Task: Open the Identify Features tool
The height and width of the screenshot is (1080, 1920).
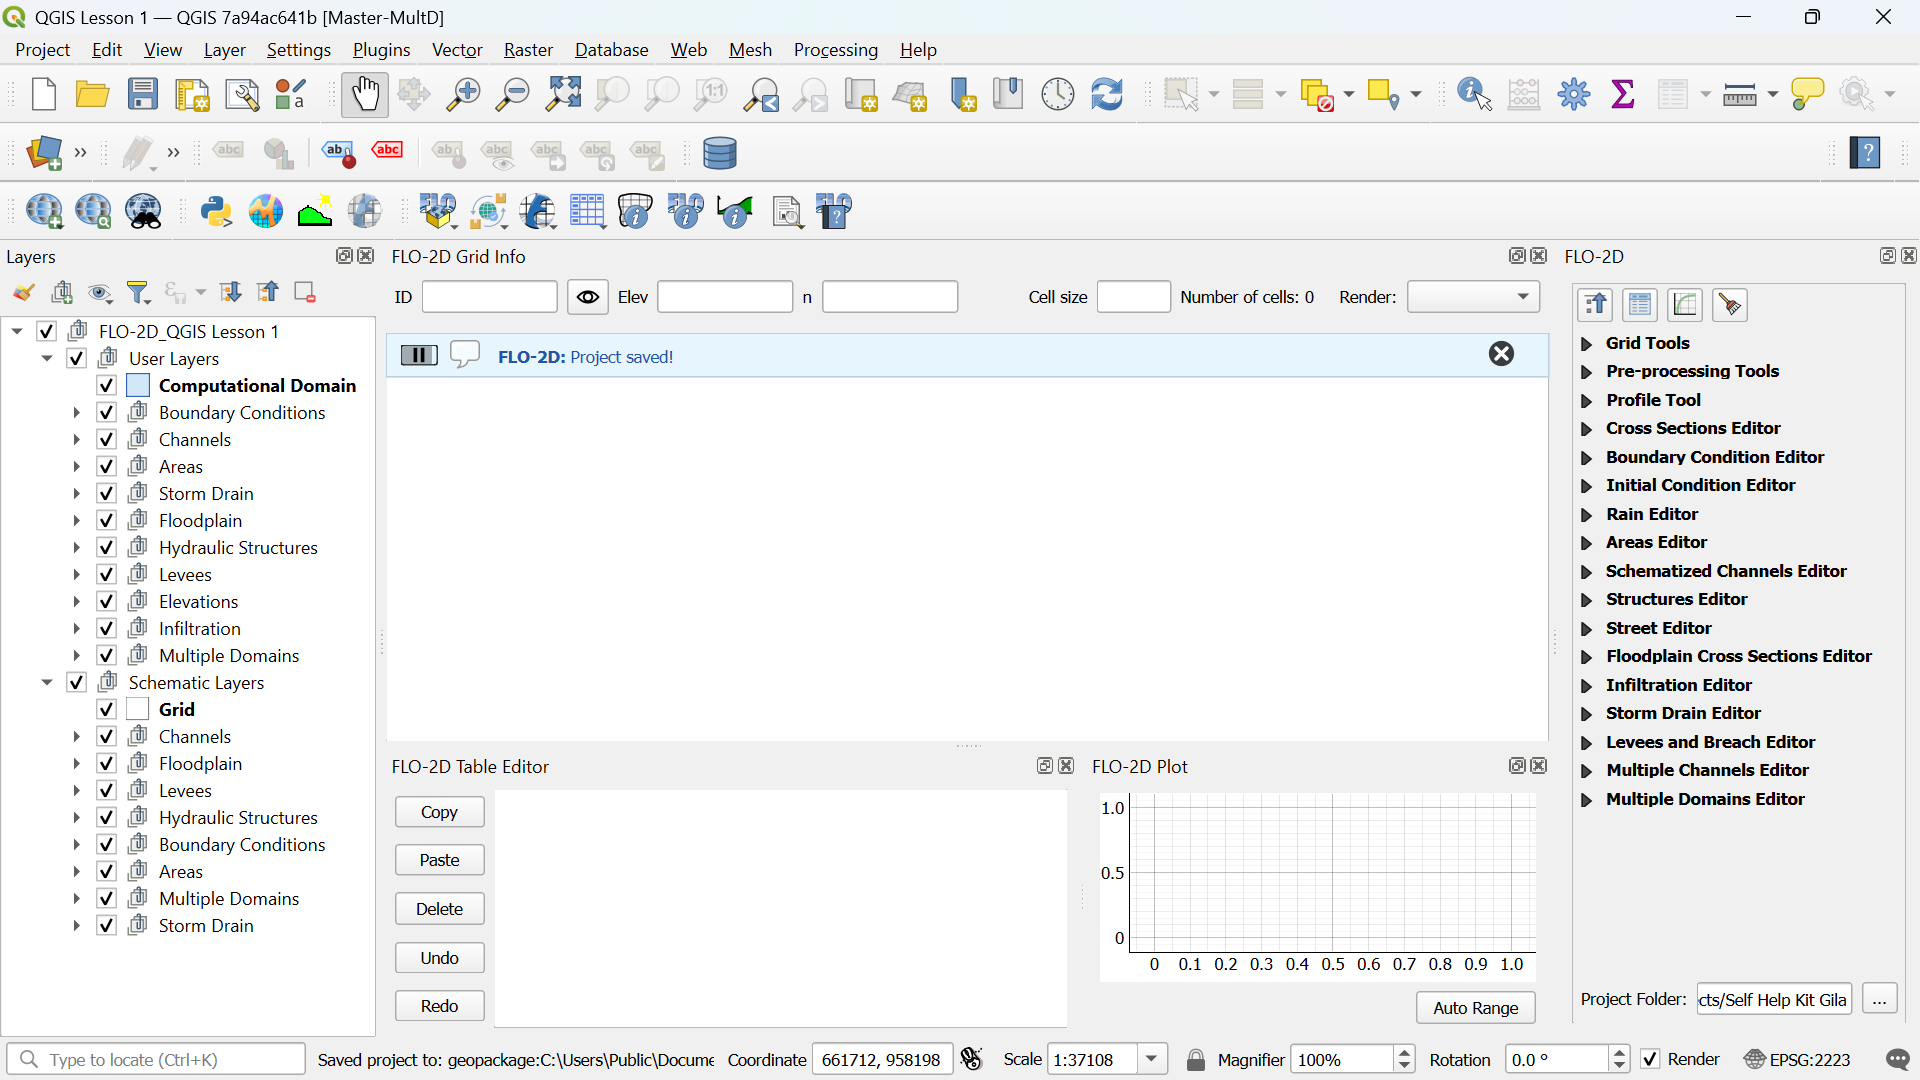Action: (x=1474, y=95)
